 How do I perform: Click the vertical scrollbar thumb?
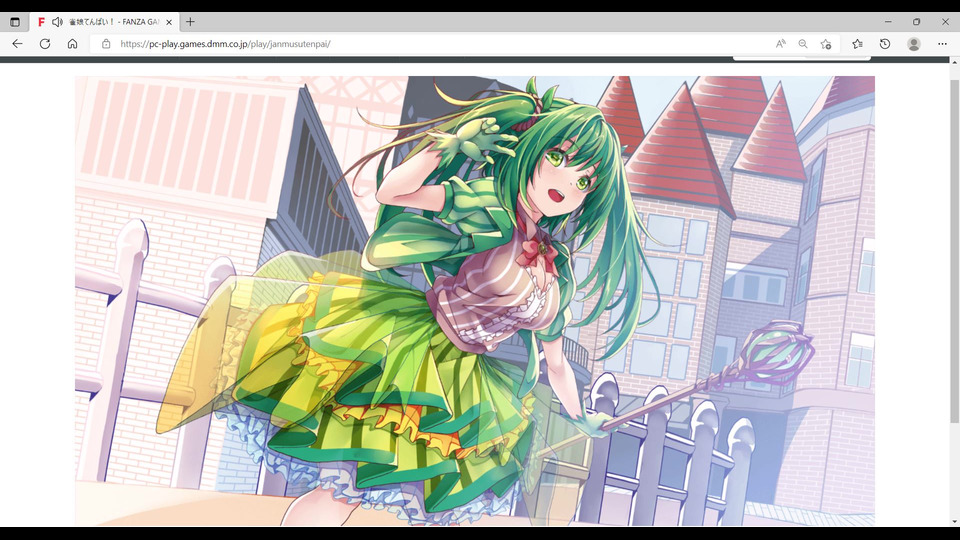(x=954, y=250)
